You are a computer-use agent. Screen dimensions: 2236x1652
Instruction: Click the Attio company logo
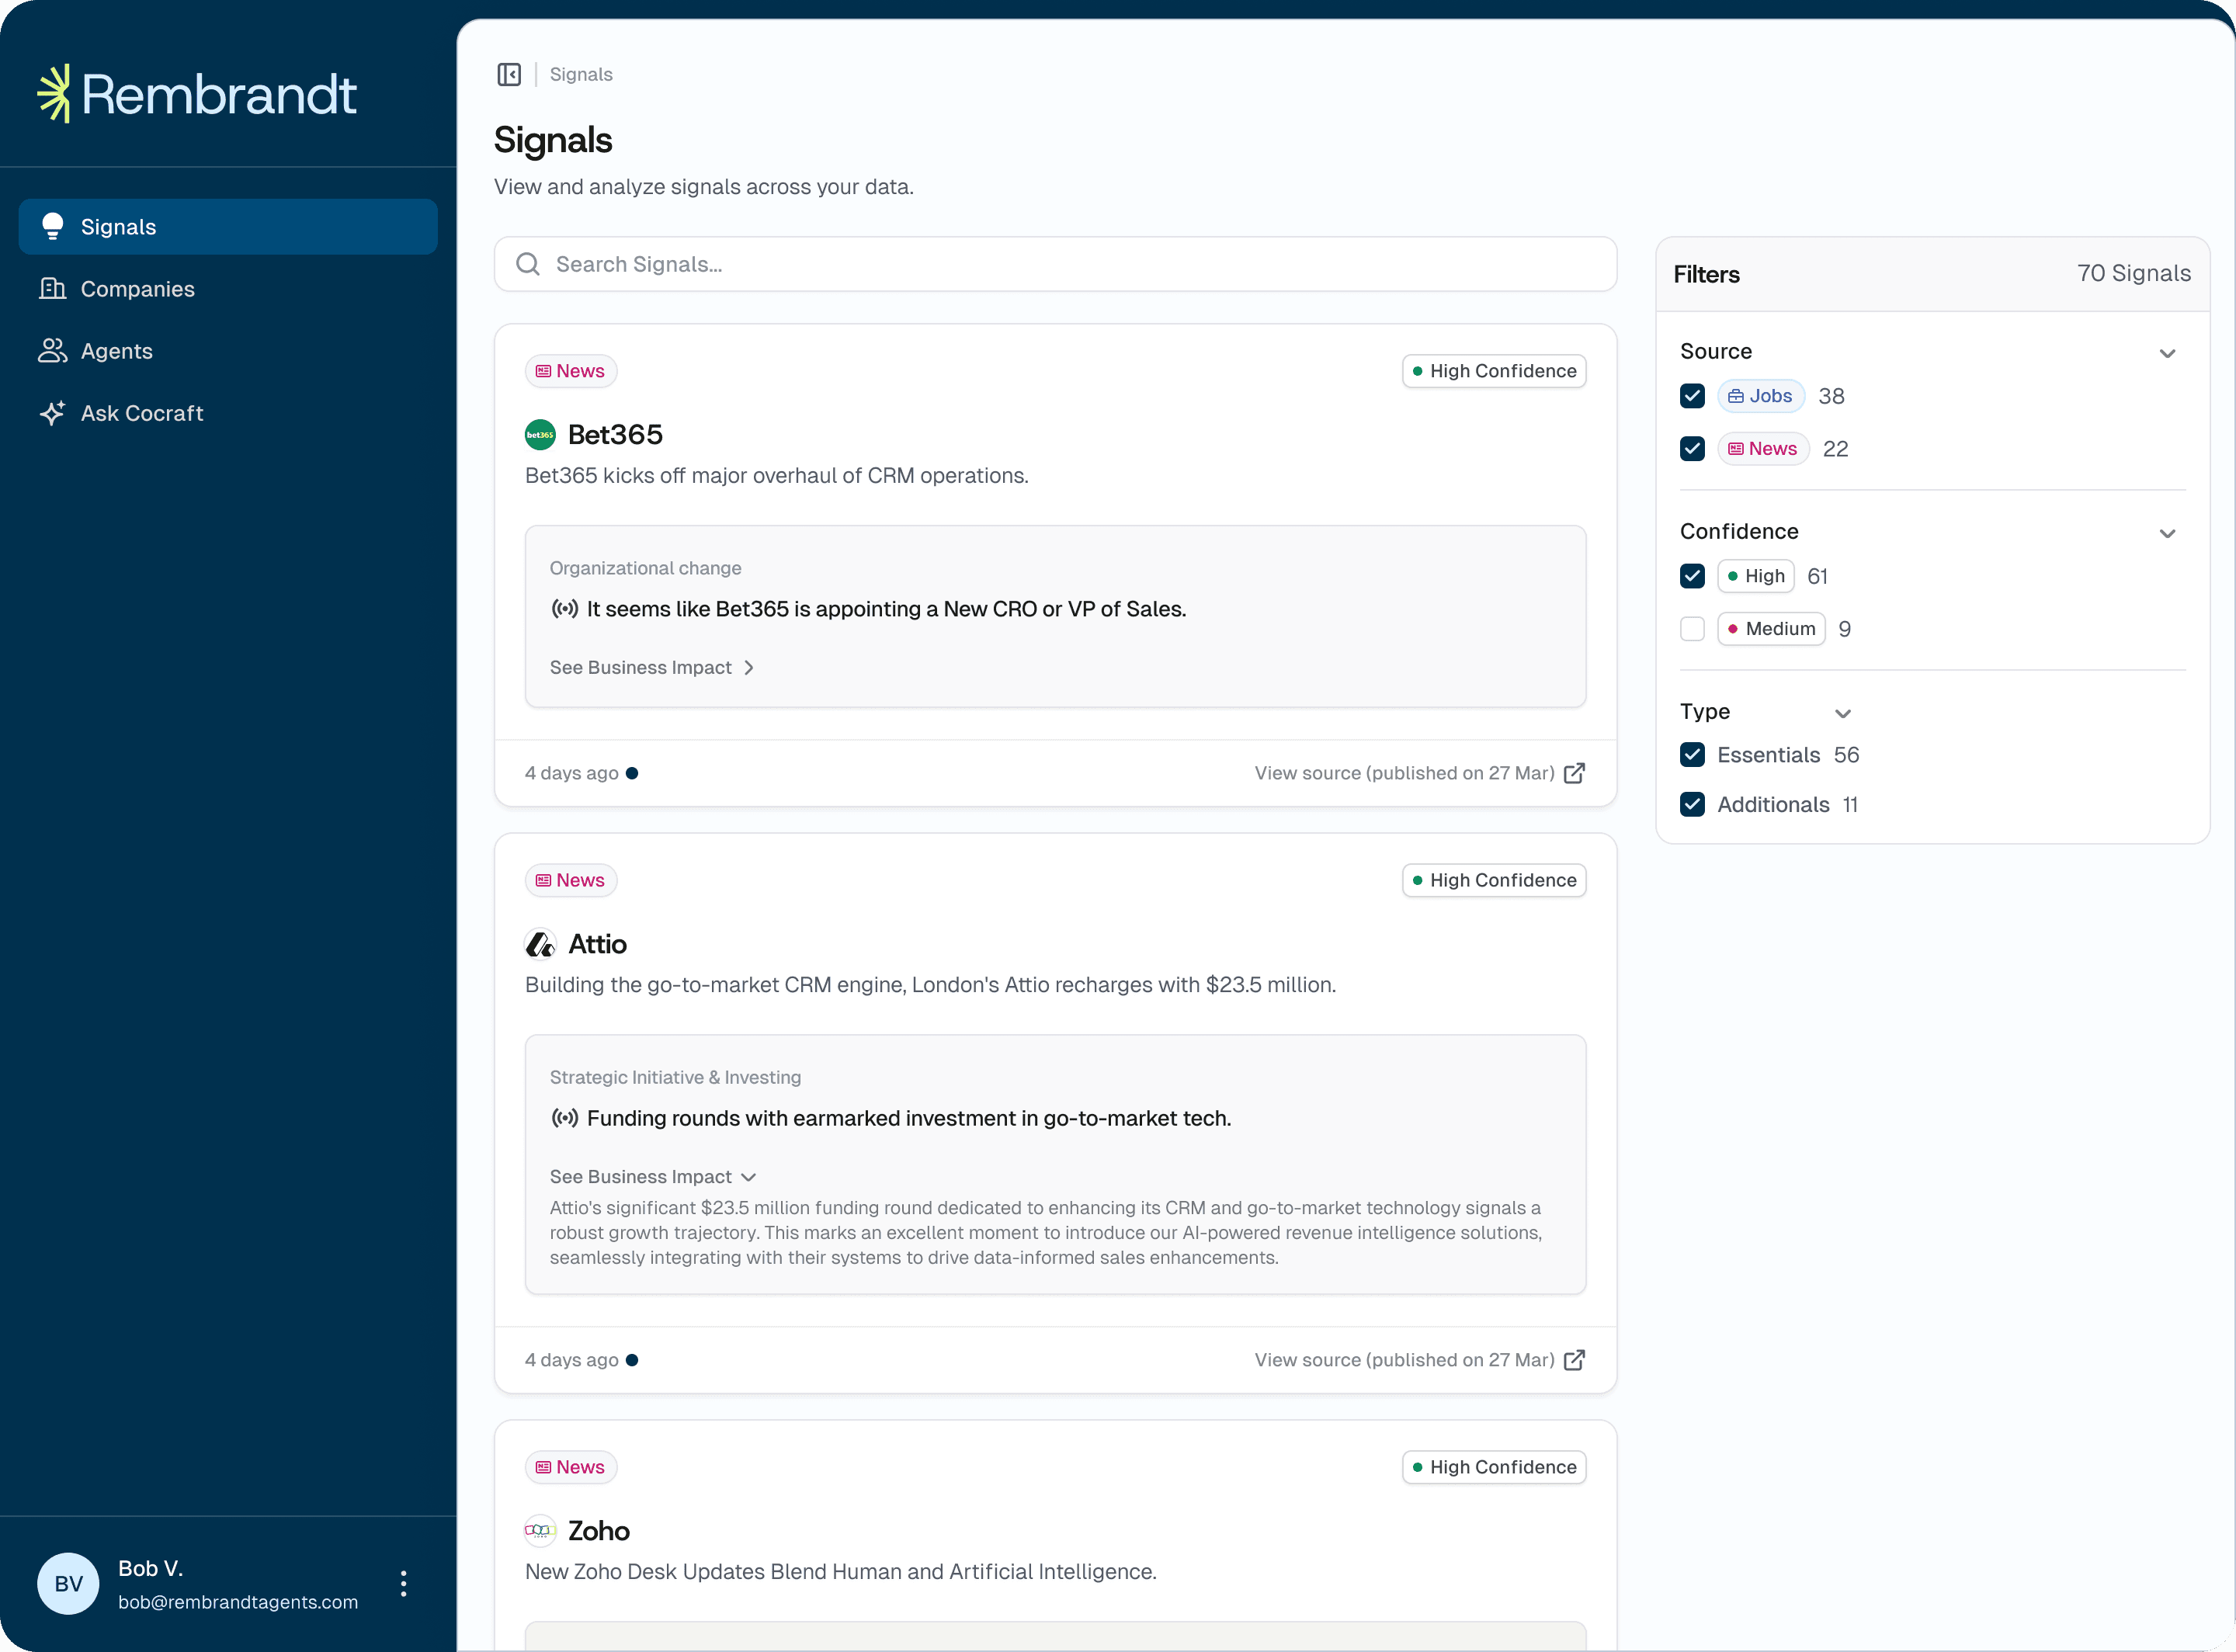(x=540, y=944)
